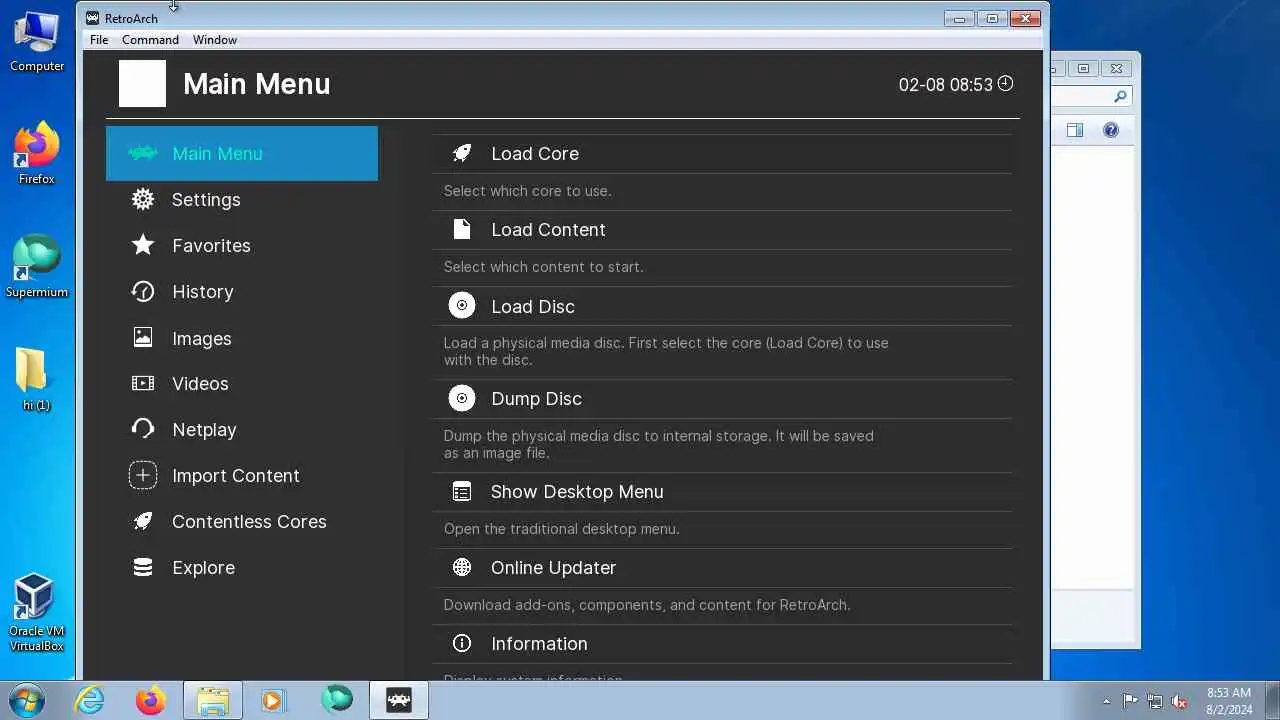The height and width of the screenshot is (720, 1280).
Task: Click the History clock icon
Action: pyautogui.click(x=143, y=291)
